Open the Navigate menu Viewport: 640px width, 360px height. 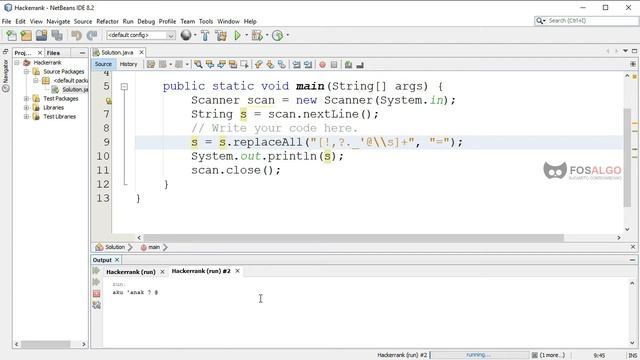[x=58, y=21]
